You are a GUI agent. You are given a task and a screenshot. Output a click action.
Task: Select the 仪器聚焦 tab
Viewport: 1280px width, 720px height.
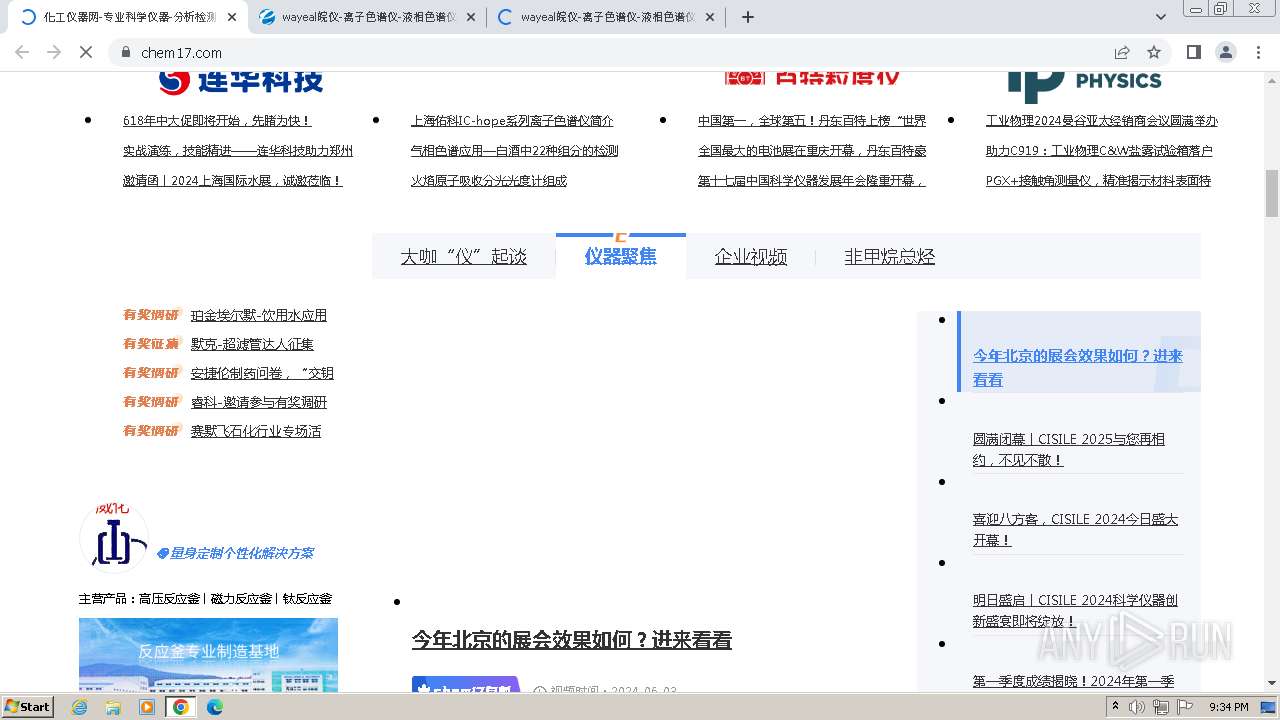point(621,257)
